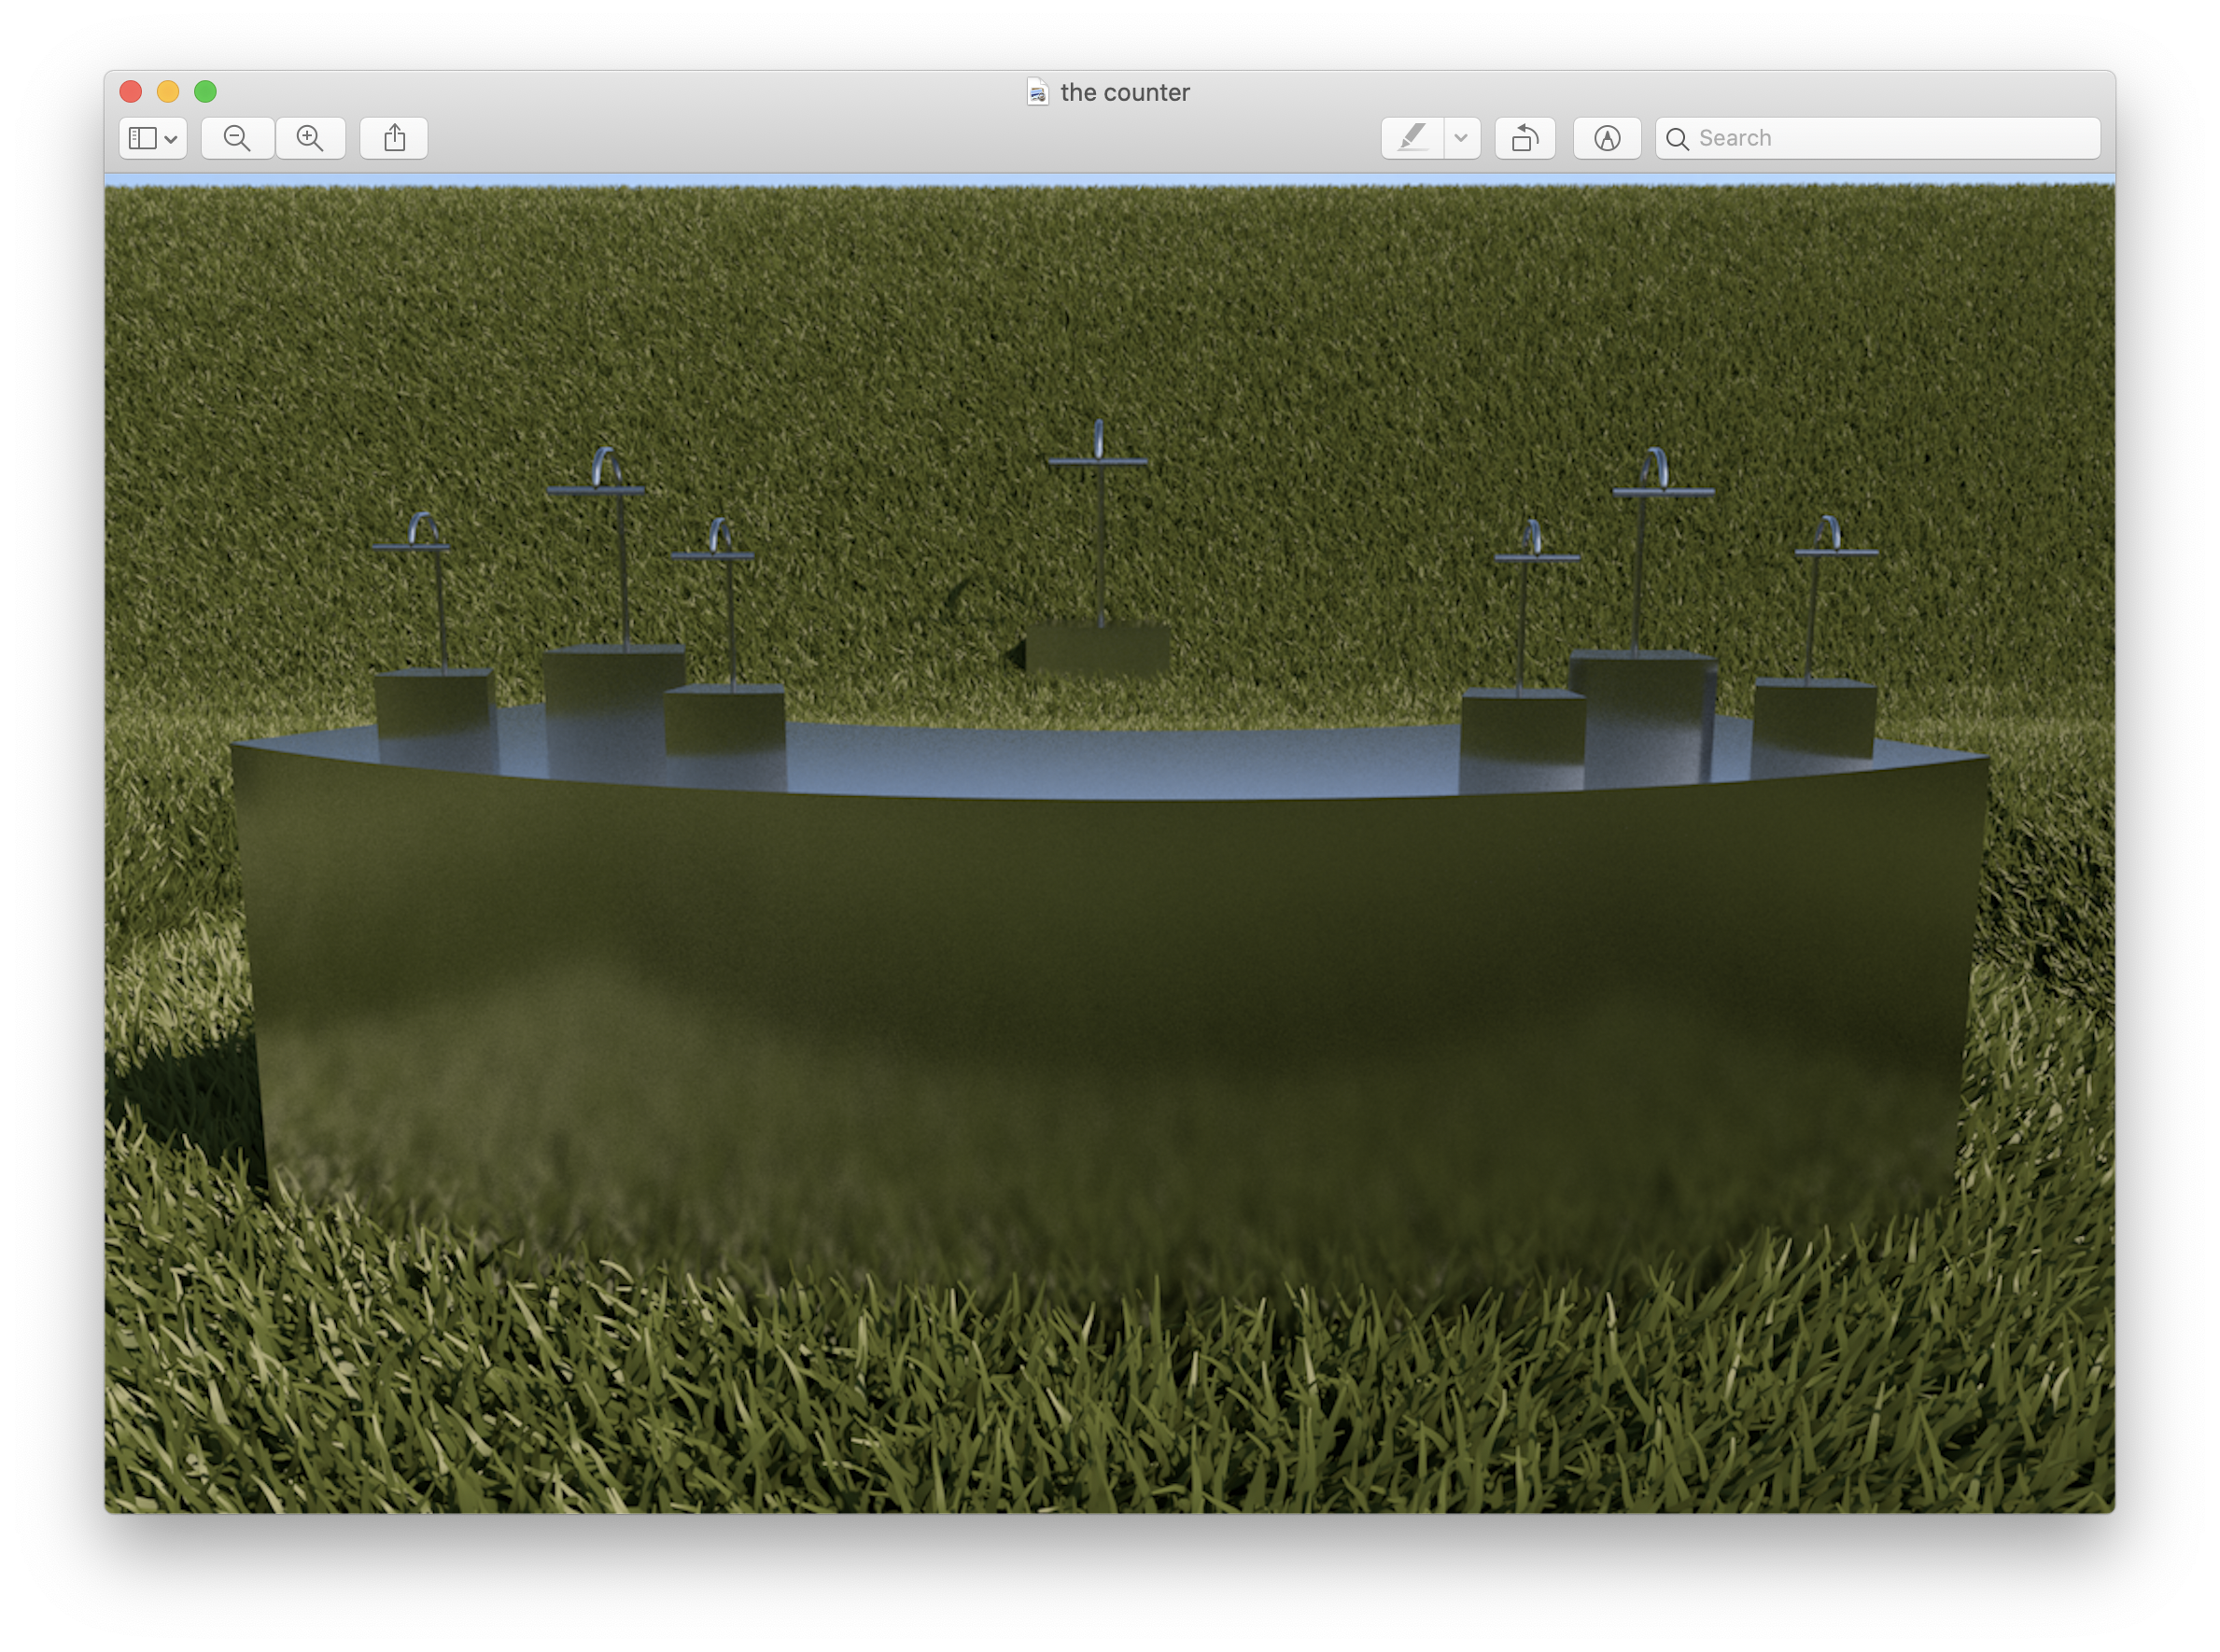Toggle the highlight pen tool
The image size is (2220, 1652).
(x=1412, y=138)
